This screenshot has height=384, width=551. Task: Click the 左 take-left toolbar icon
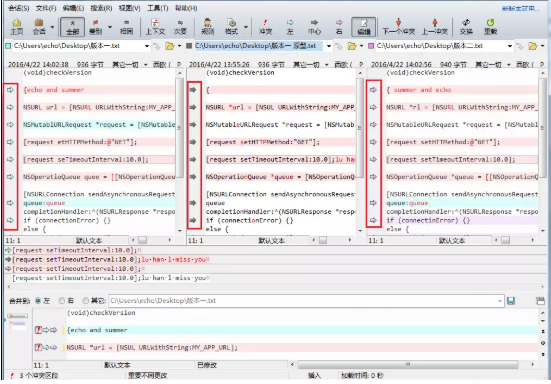click(x=290, y=27)
